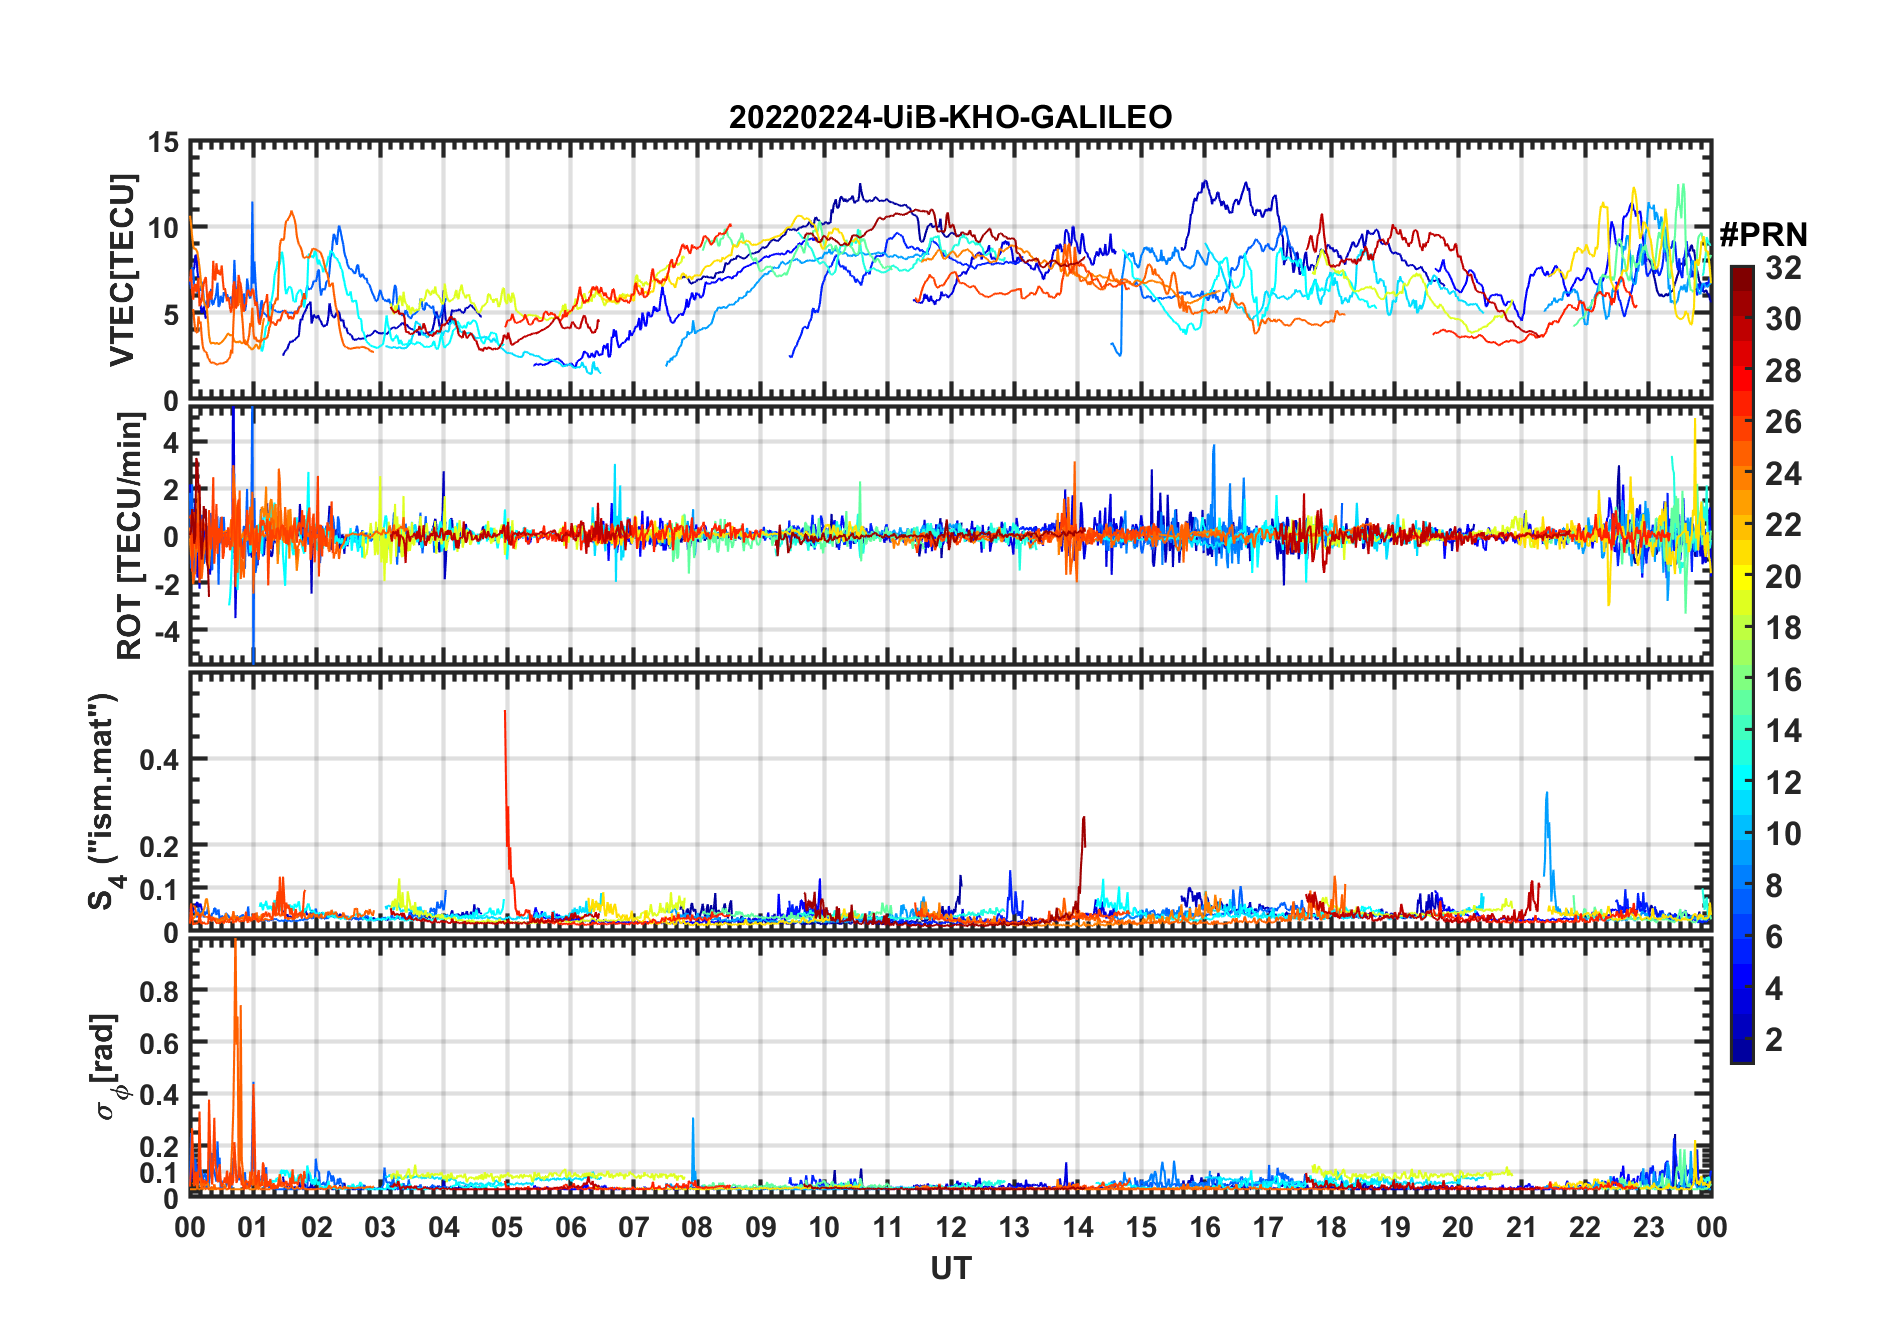This screenshot has height=1330, width=1902.
Task: Click the UT x-axis label
Action: (950, 1268)
